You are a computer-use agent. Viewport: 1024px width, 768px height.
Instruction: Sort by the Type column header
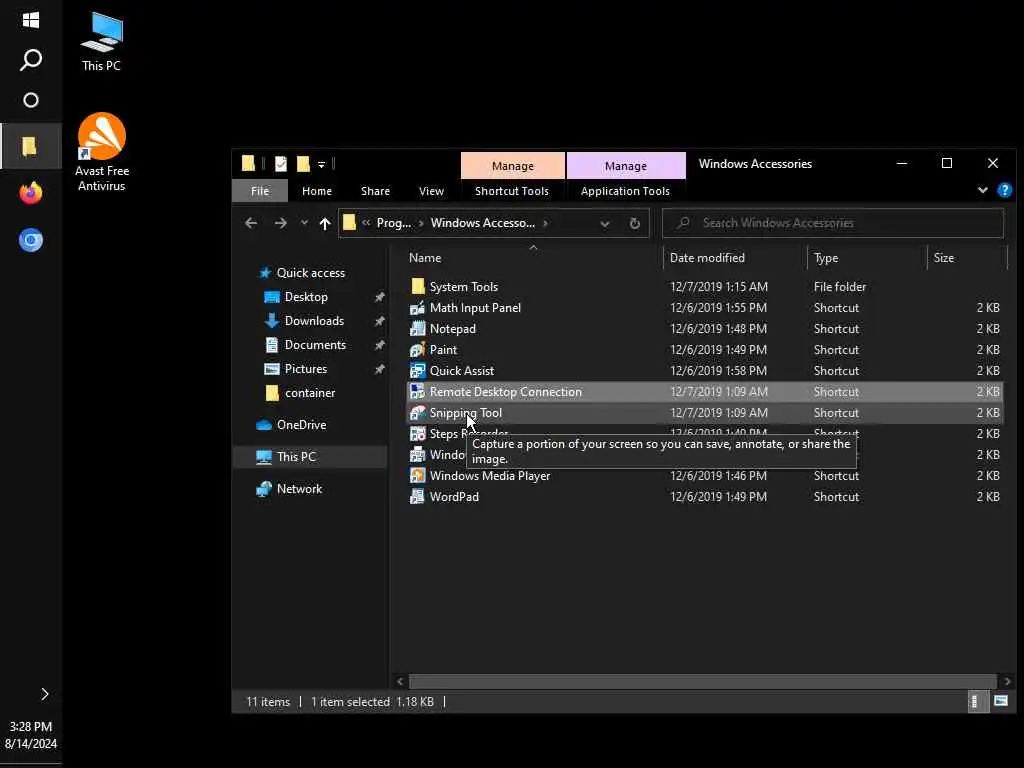pos(825,258)
